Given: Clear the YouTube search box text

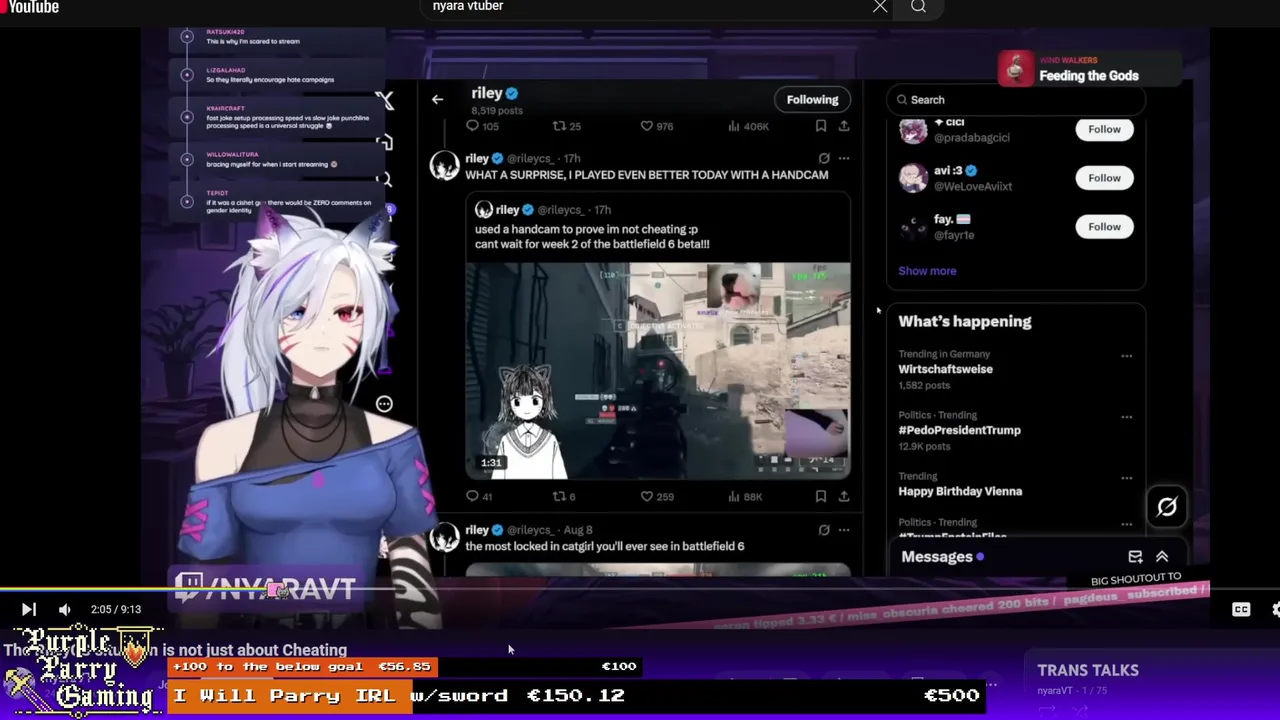Looking at the screenshot, I should (x=880, y=7).
